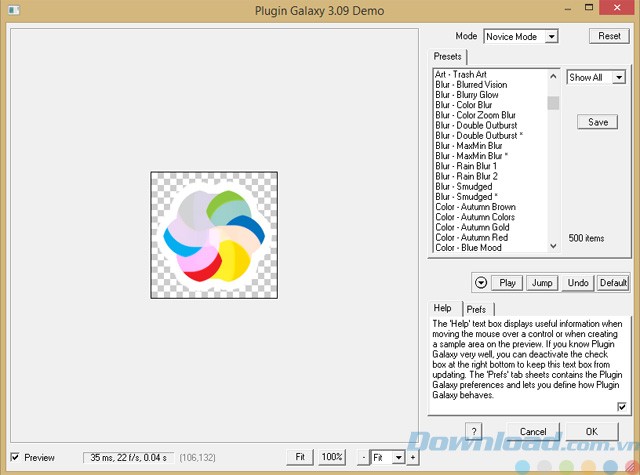Uncheck the help text update checkbox

622,407
